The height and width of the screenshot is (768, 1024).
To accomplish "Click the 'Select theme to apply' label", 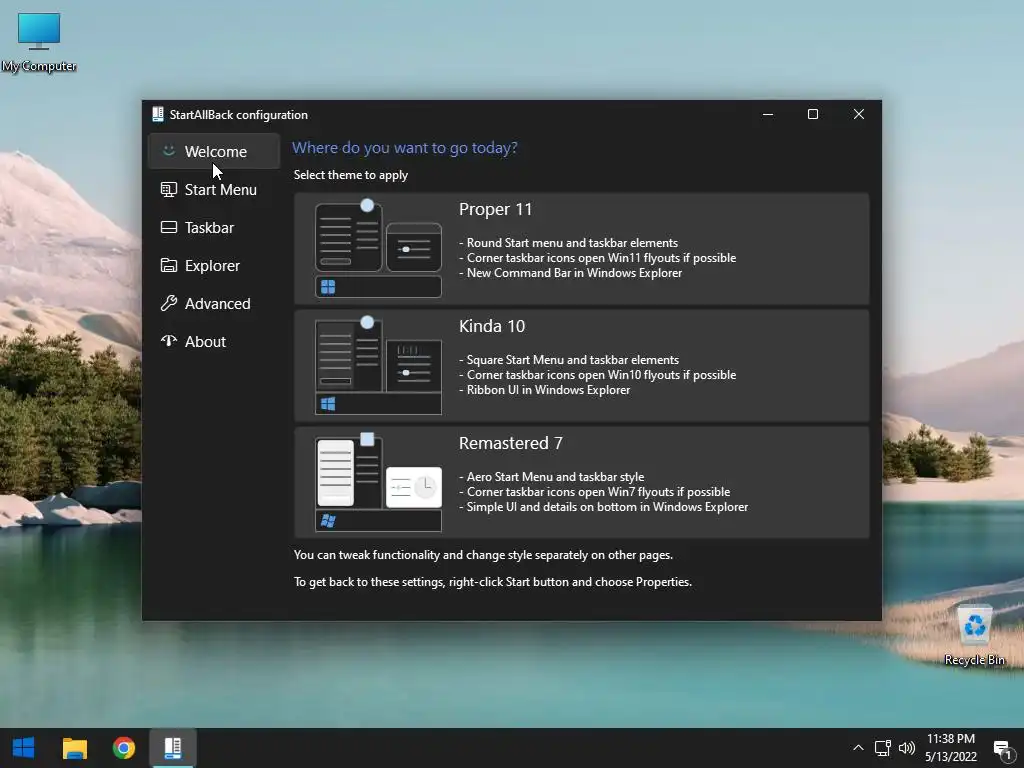I will [x=351, y=175].
